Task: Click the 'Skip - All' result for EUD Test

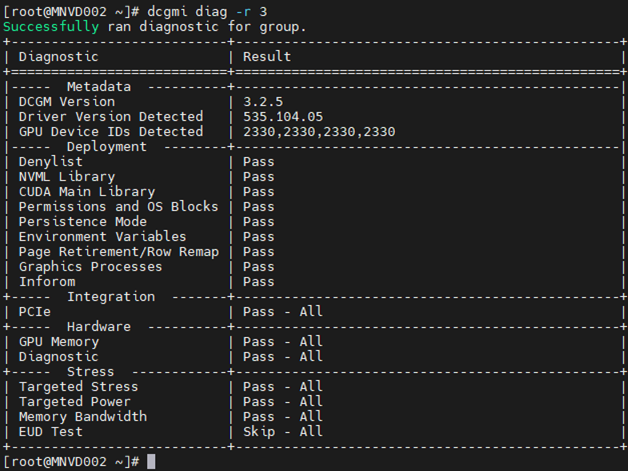Action: tap(283, 432)
